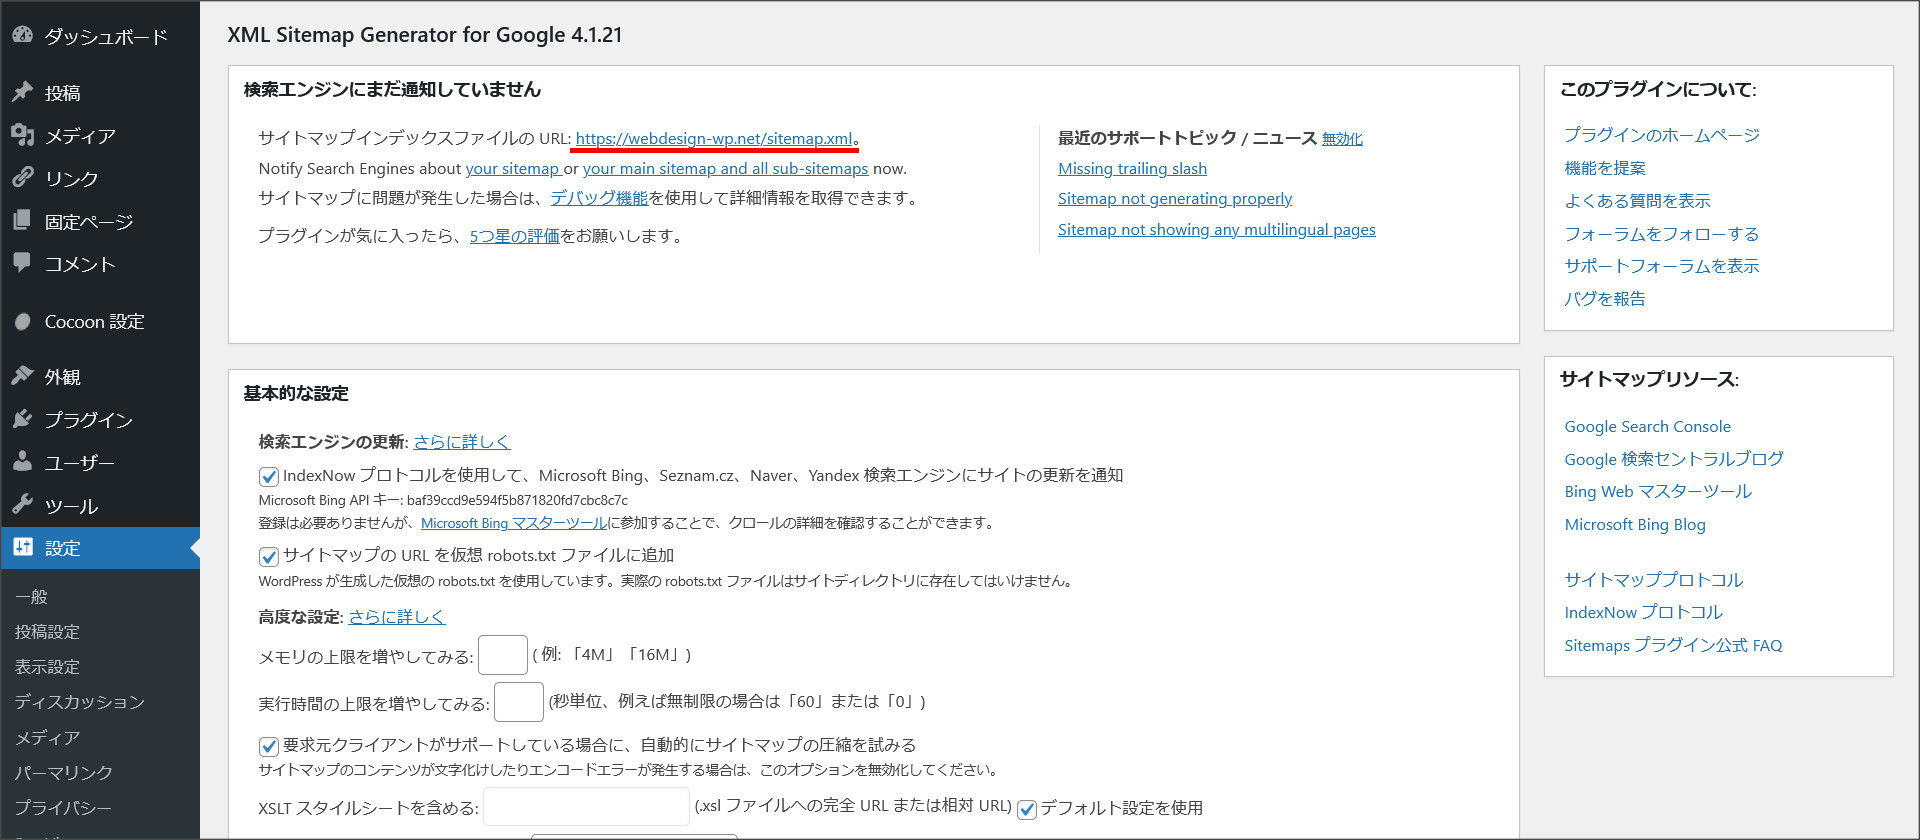
Task: Click the Tools (ツール) wrench icon
Action: click(x=22, y=505)
